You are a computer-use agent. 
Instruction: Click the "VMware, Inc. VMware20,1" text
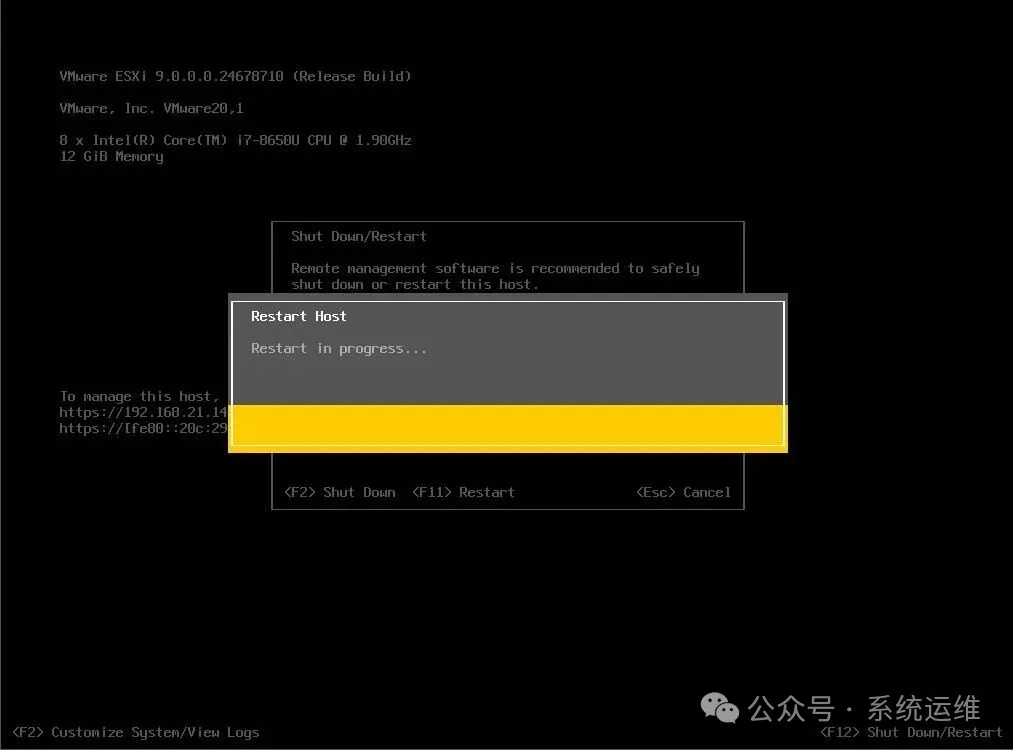coord(152,108)
